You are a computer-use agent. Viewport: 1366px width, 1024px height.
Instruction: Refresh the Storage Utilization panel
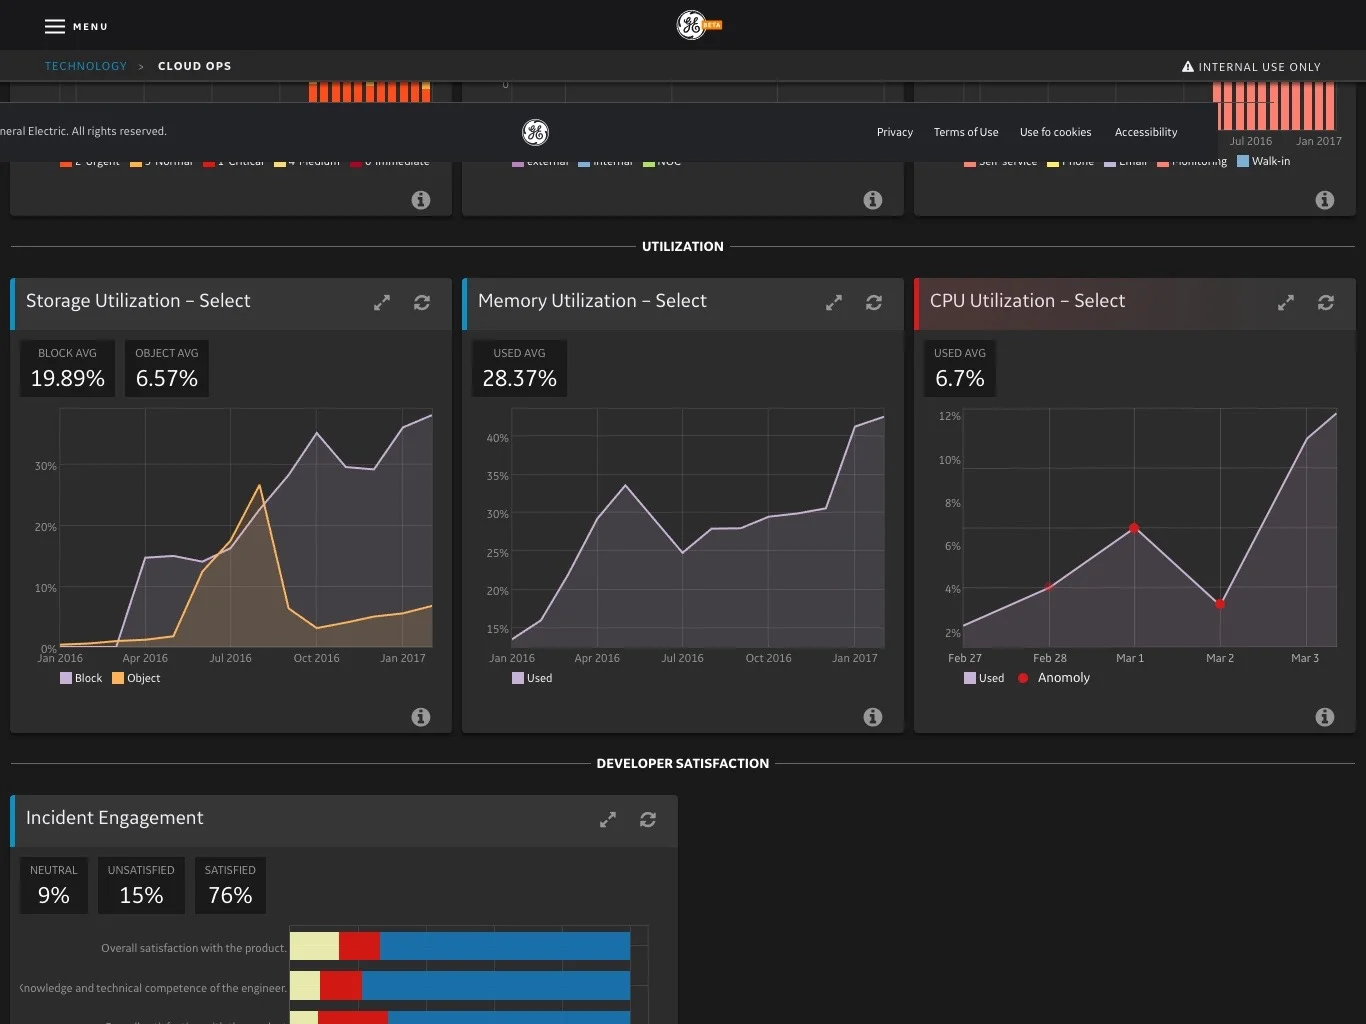point(422,302)
